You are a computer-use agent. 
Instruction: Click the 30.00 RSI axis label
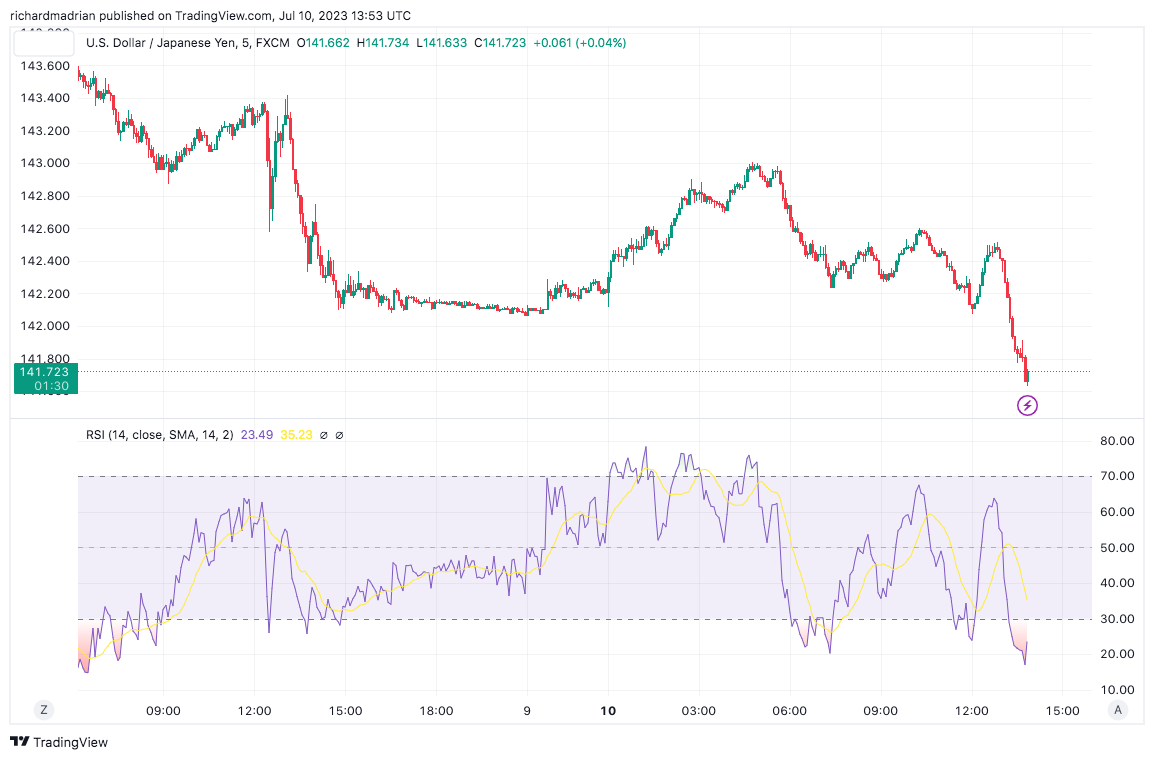point(1117,618)
